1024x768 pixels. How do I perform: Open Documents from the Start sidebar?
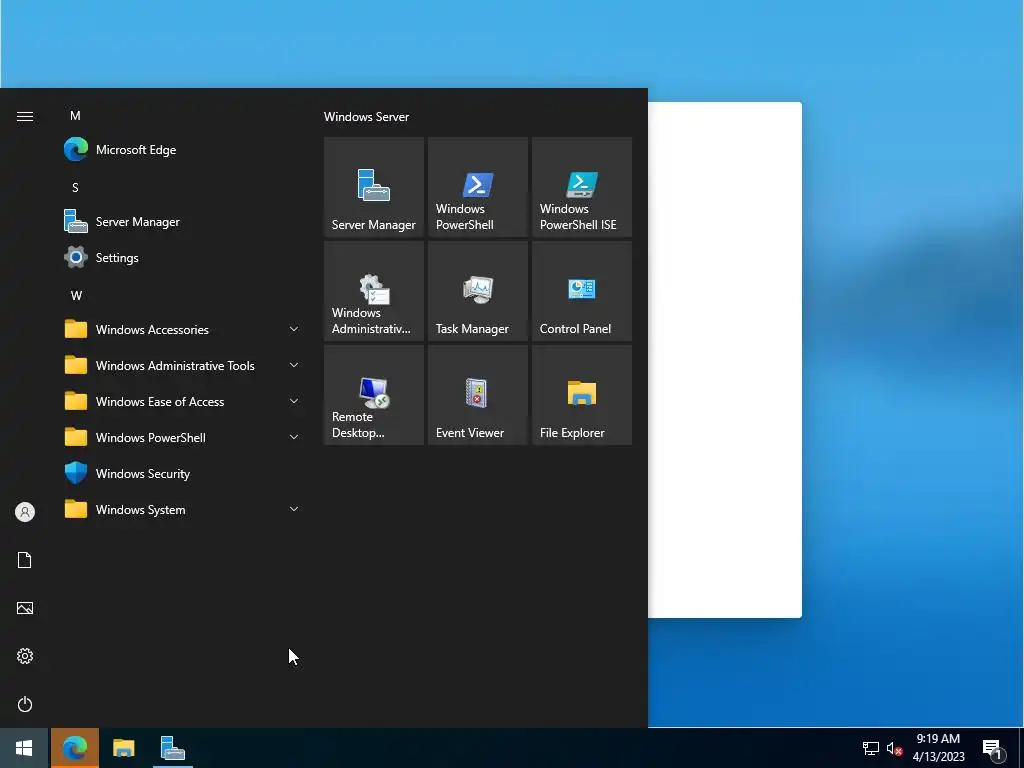[25, 560]
